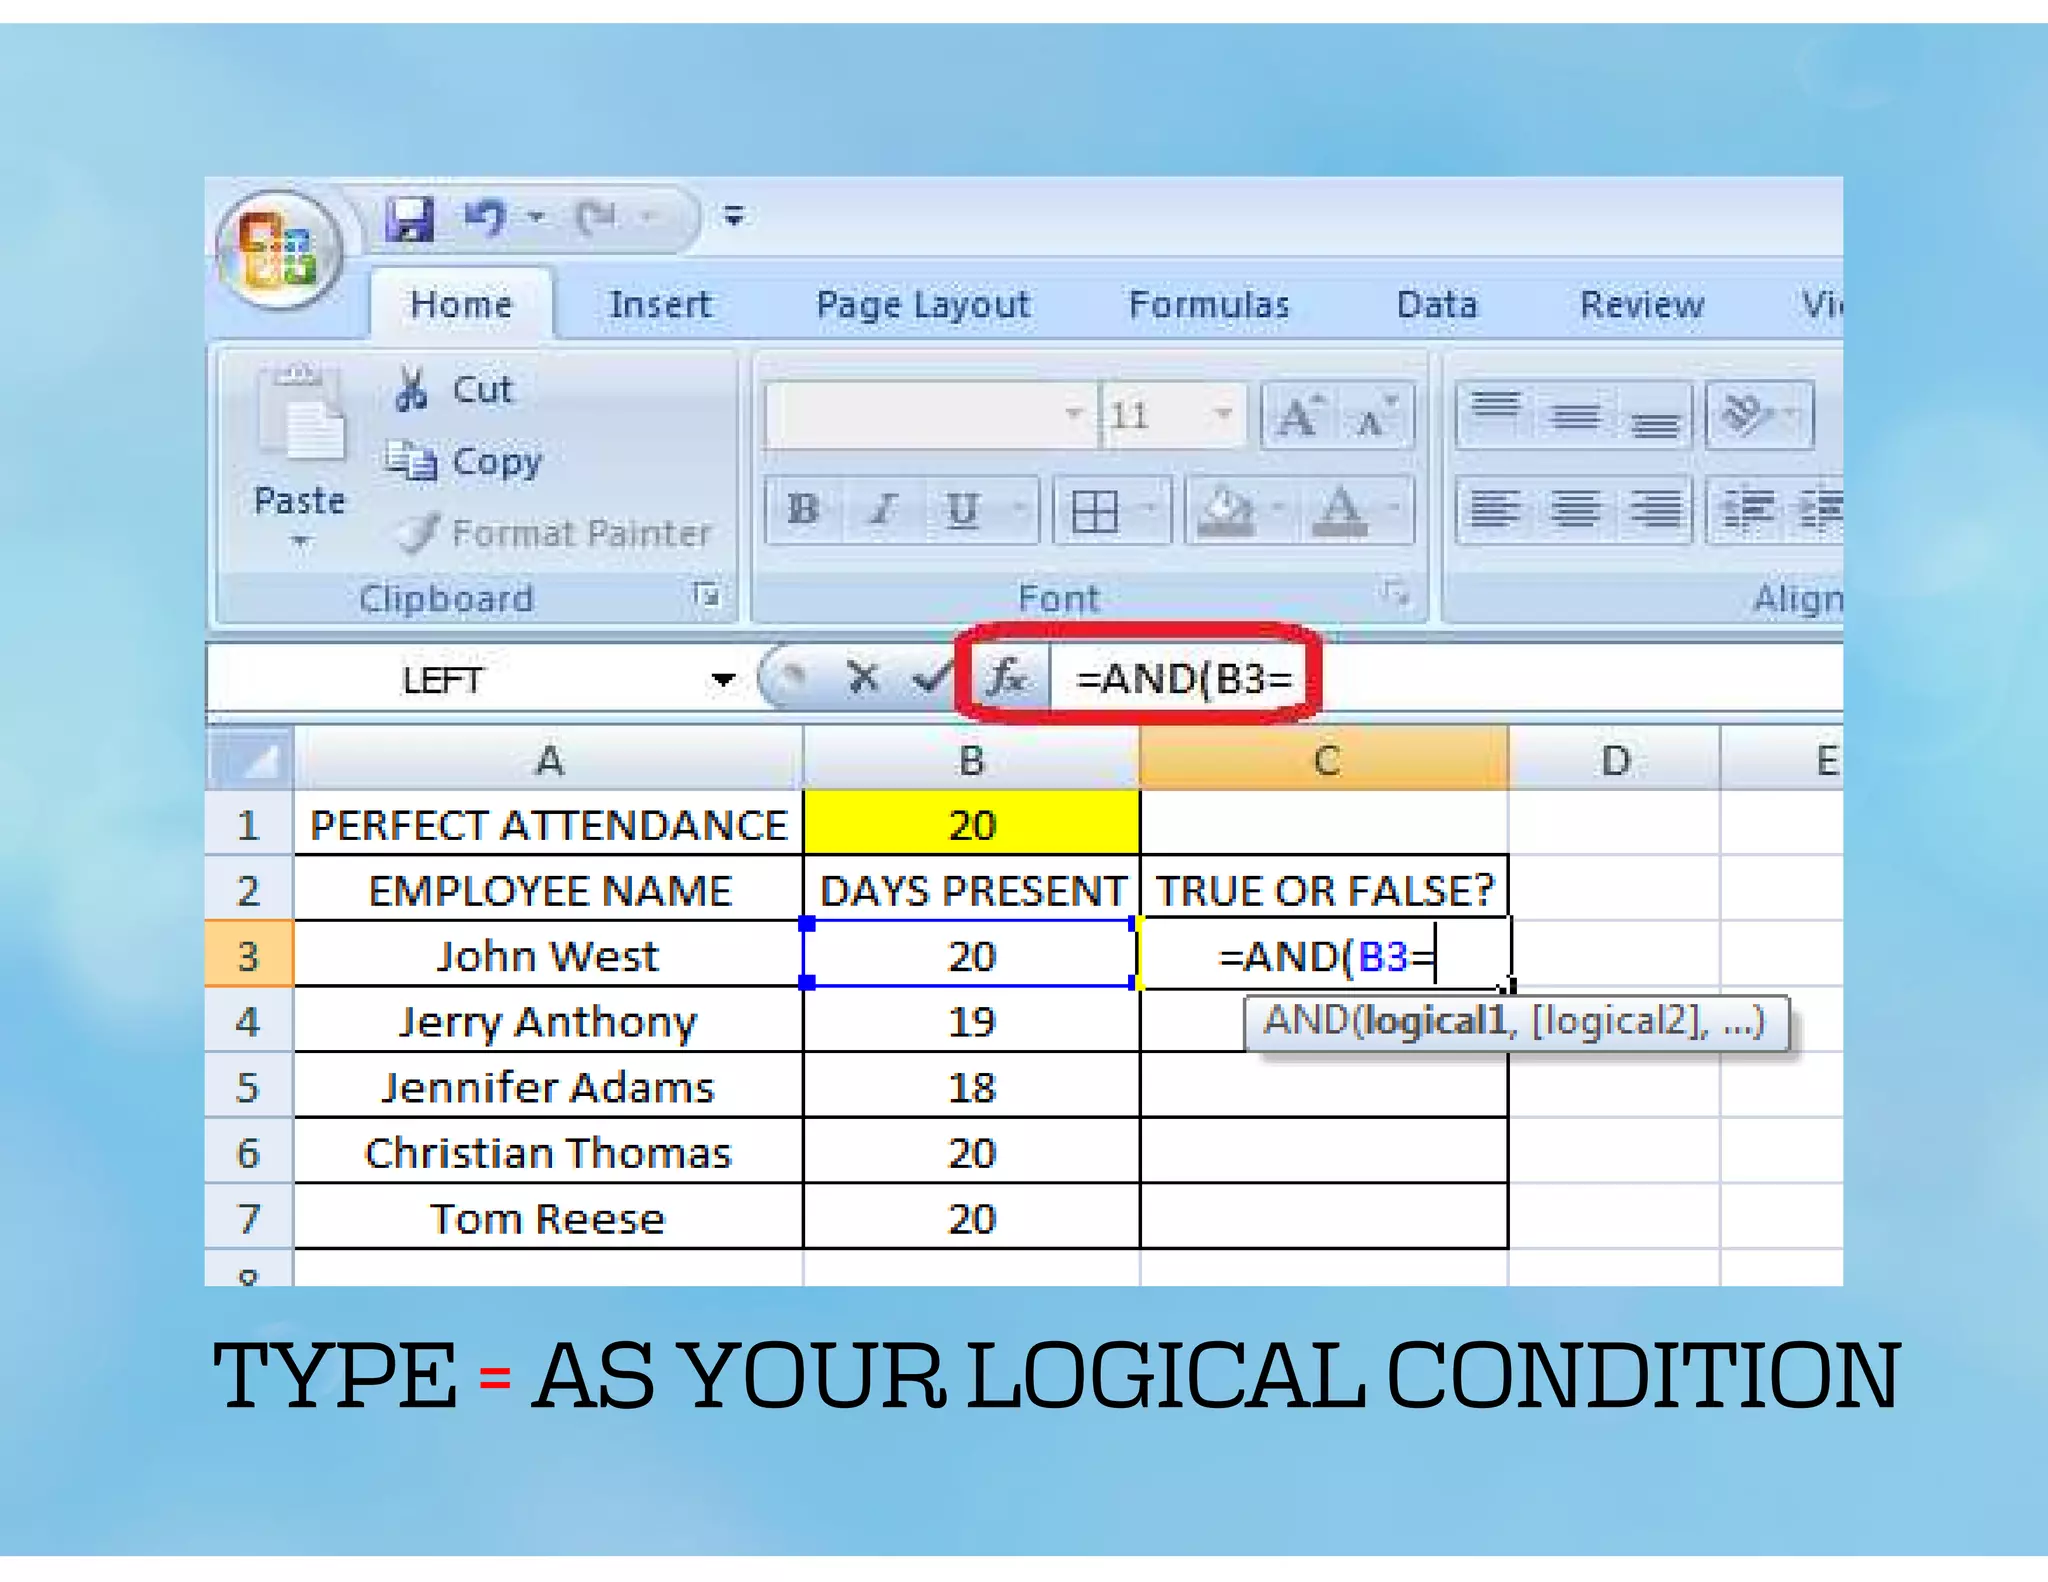This screenshot has height=1582, width=2048.
Task: Click the Cut scissors icon
Action: click(x=411, y=389)
